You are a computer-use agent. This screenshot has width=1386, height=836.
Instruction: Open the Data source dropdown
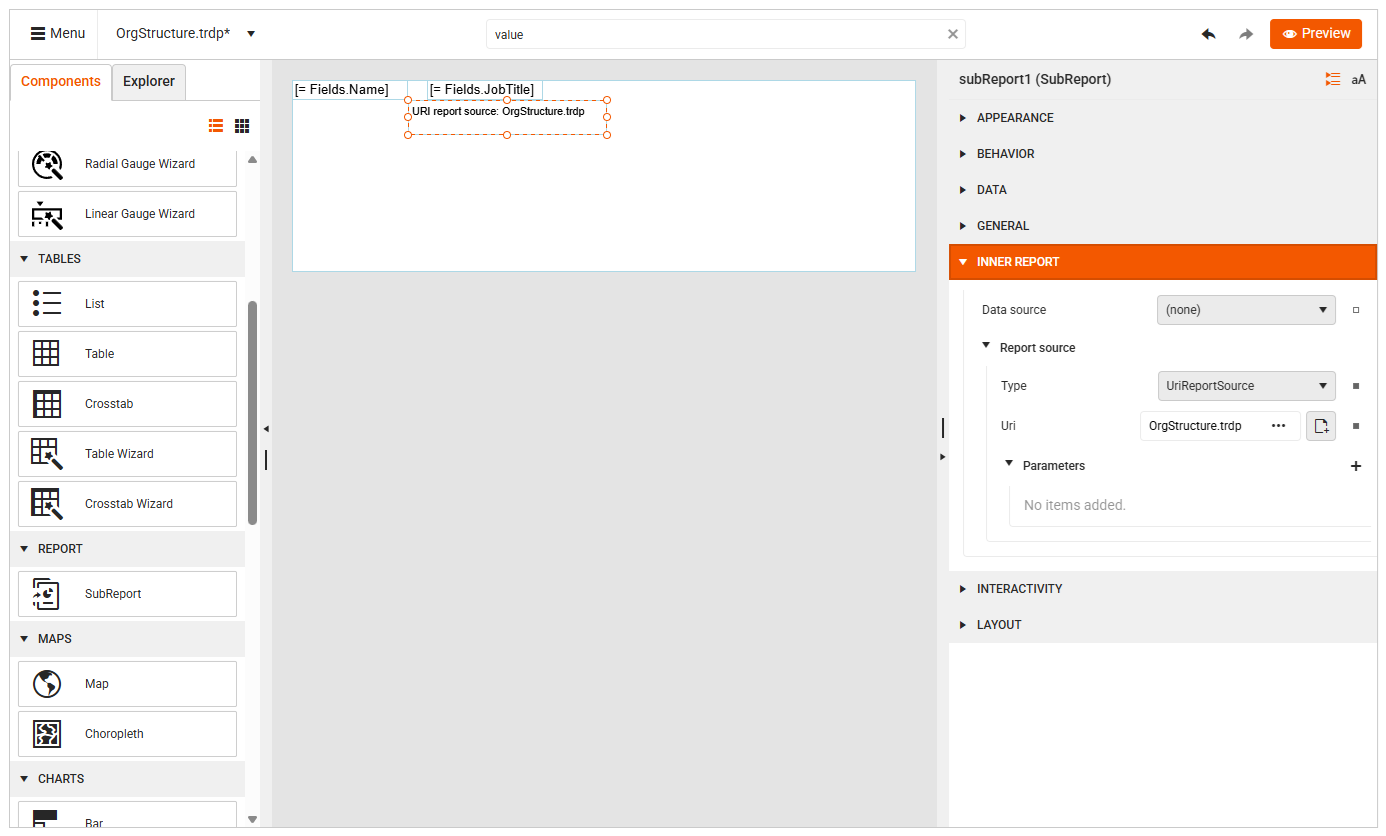tap(1246, 310)
